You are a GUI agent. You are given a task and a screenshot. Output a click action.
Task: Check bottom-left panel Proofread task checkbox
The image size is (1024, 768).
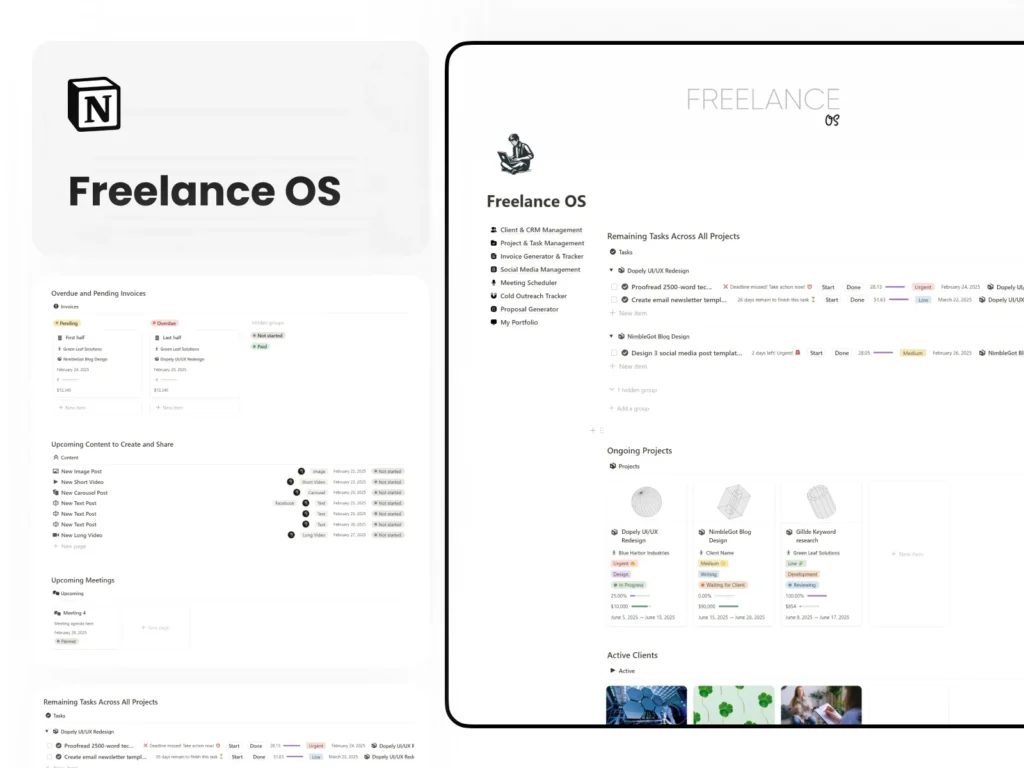pos(49,745)
